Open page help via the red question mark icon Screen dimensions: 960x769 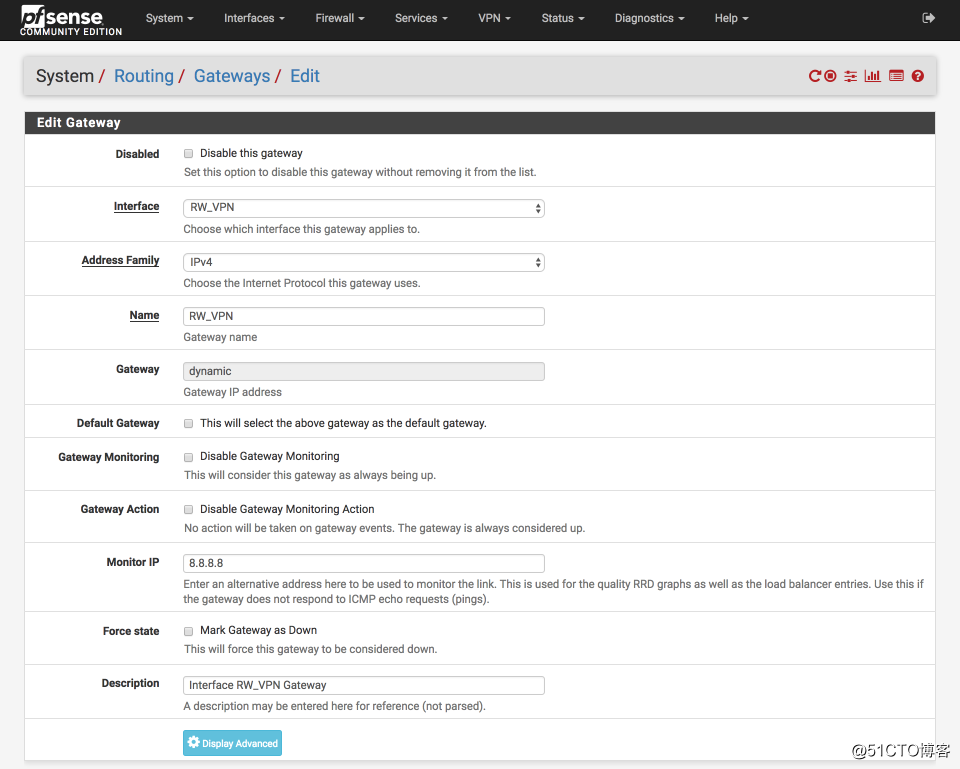coord(917,76)
